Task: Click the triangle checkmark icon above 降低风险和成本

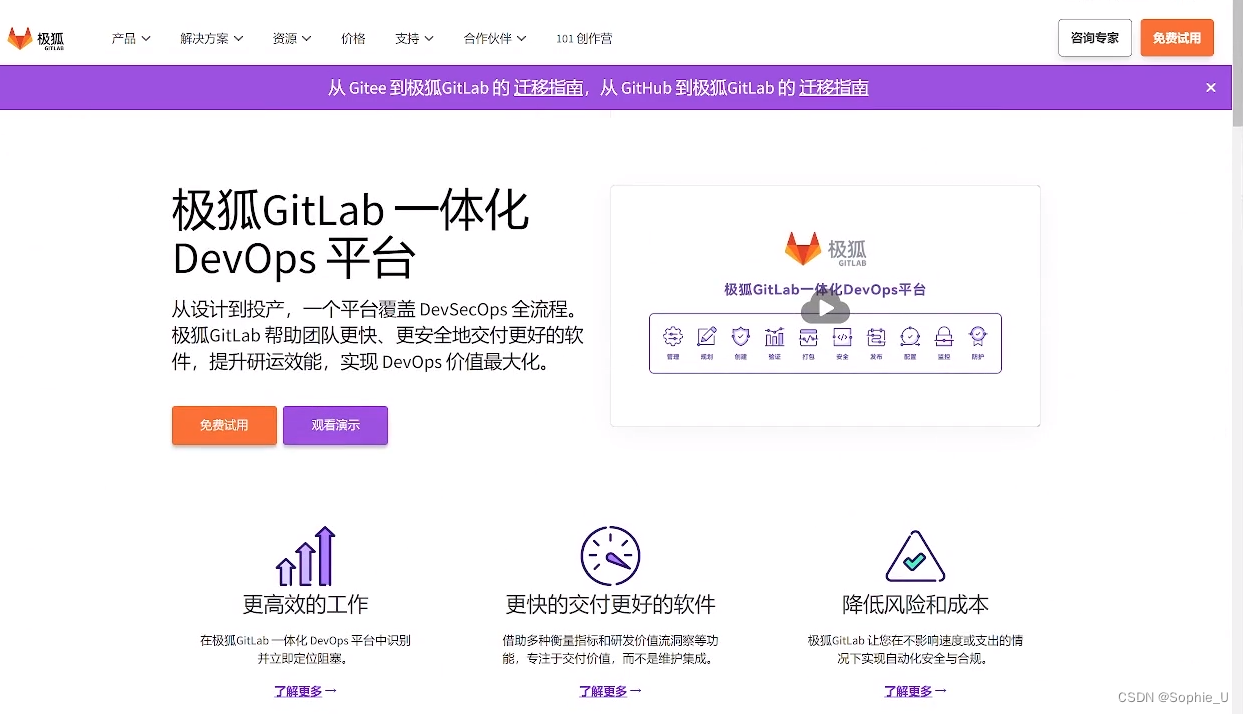Action: pyautogui.click(x=915, y=557)
